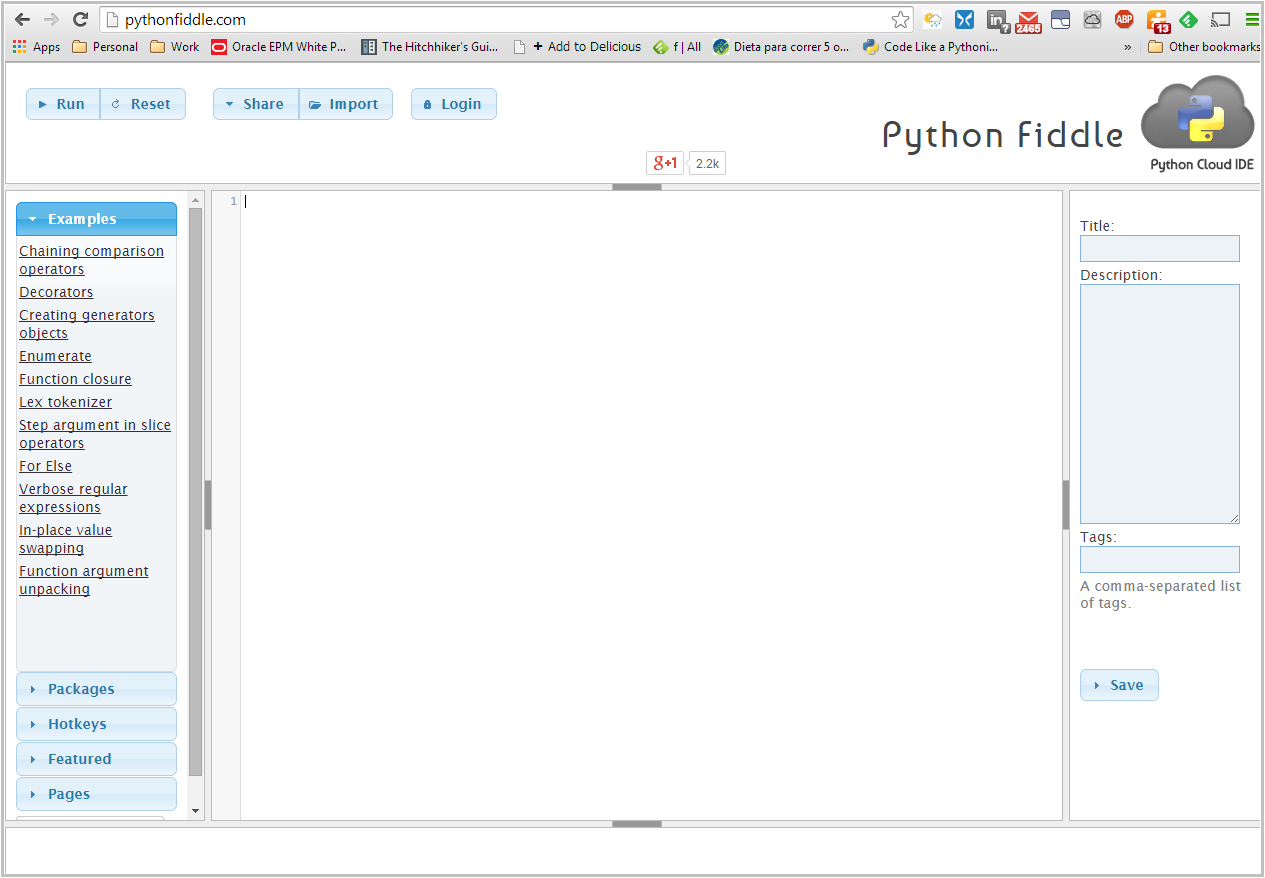This screenshot has width=1265, height=878.
Task: Open the Personal bookmarks folder
Action: pyautogui.click(x=105, y=47)
